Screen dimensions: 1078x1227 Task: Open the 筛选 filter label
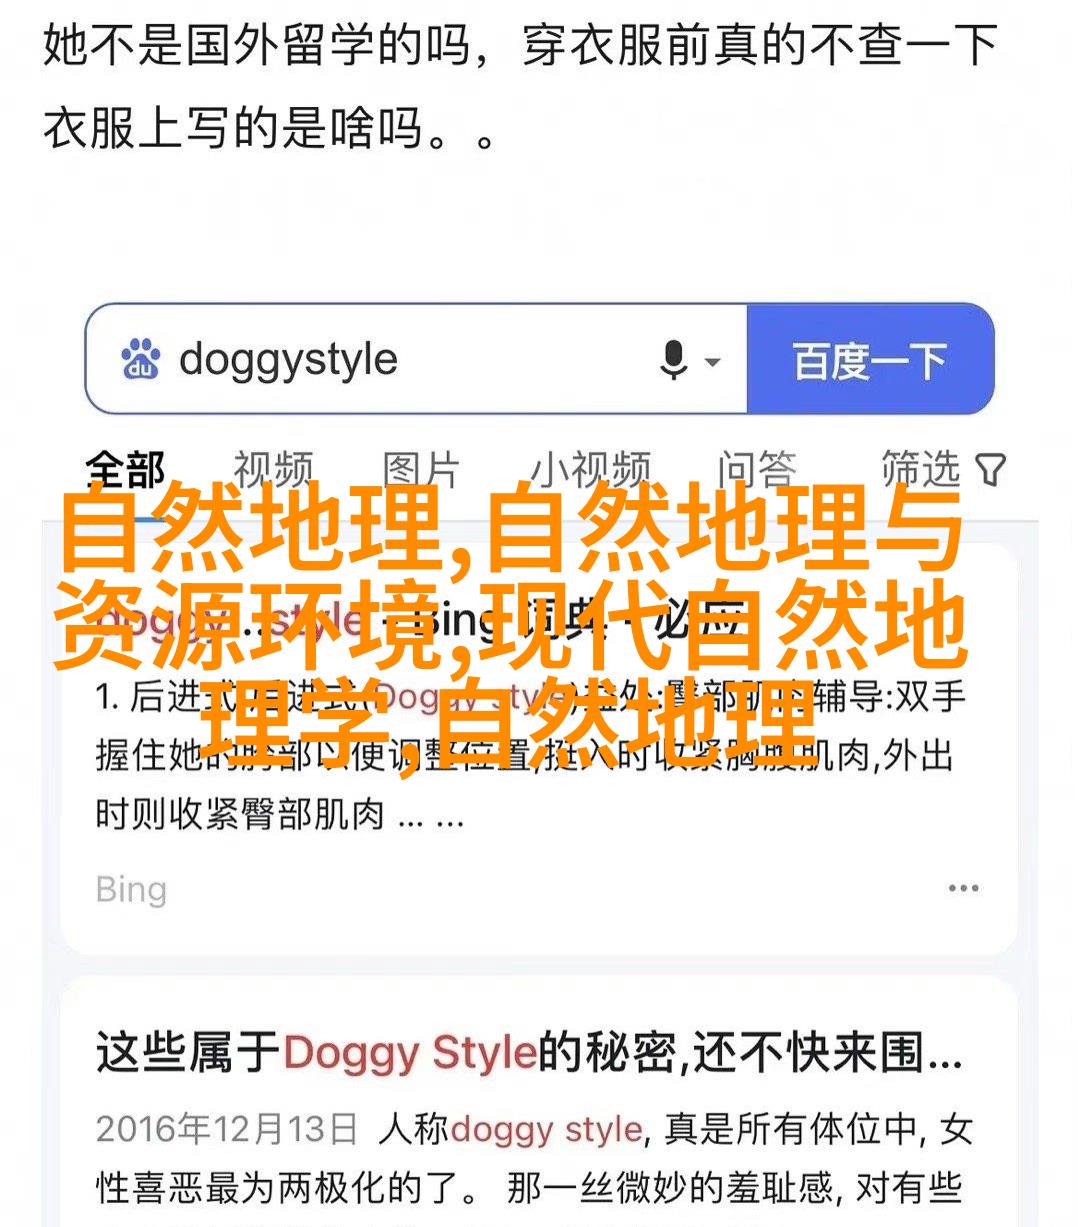pyautogui.click(x=920, y=469)
